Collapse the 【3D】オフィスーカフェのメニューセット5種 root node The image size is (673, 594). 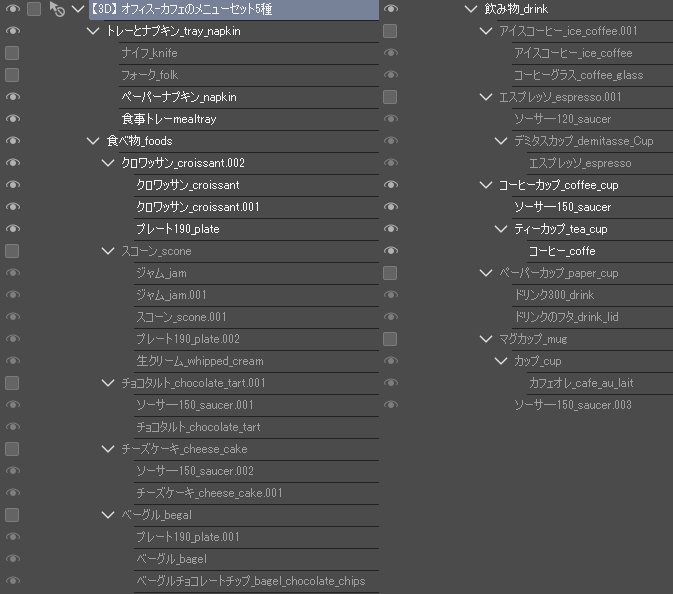point(78,9)
